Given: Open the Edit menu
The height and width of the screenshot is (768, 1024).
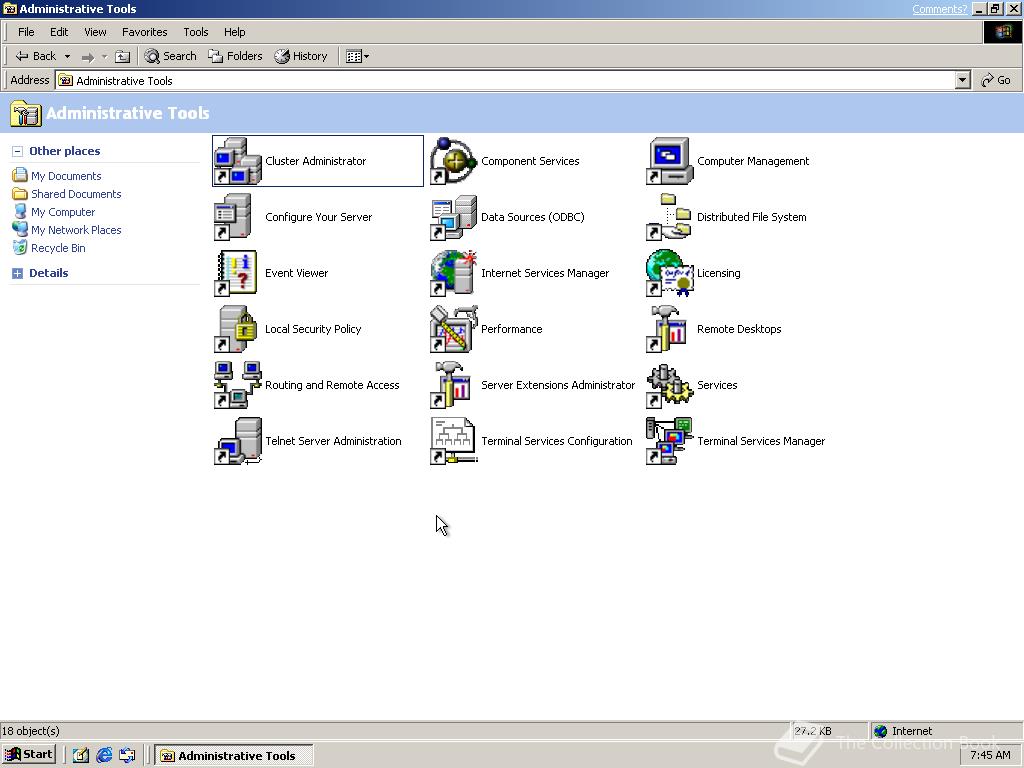Looking at the screenshot, I should 59,32.
